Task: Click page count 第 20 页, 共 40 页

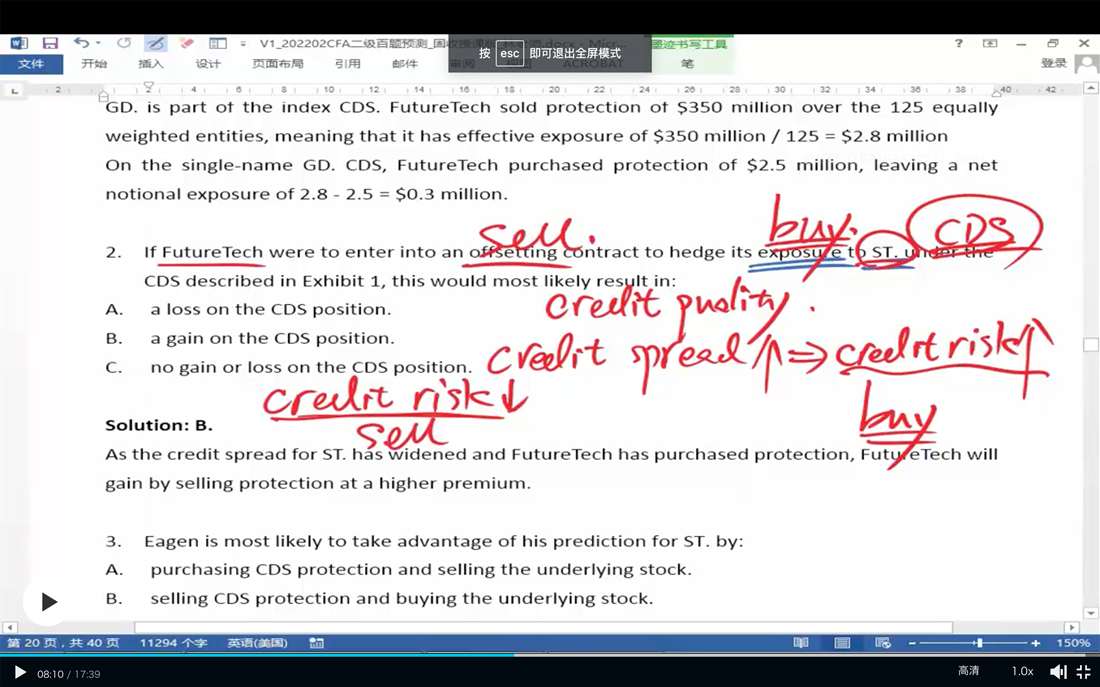Action: coord(63,643)
